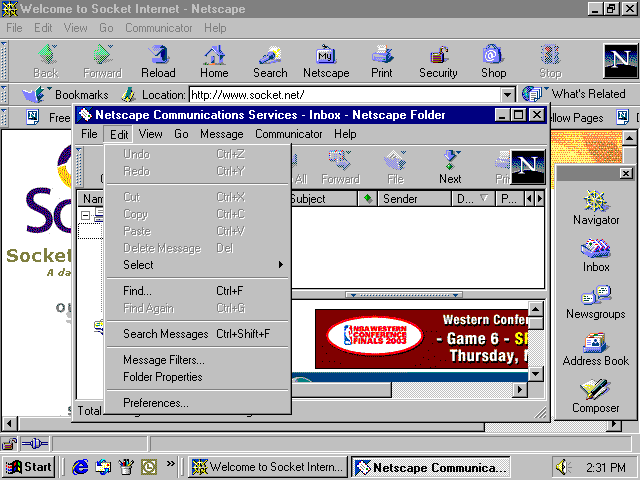Open the Bookmarks icon menu
Screen dimensions: 640x480
[x=35, y=95]
